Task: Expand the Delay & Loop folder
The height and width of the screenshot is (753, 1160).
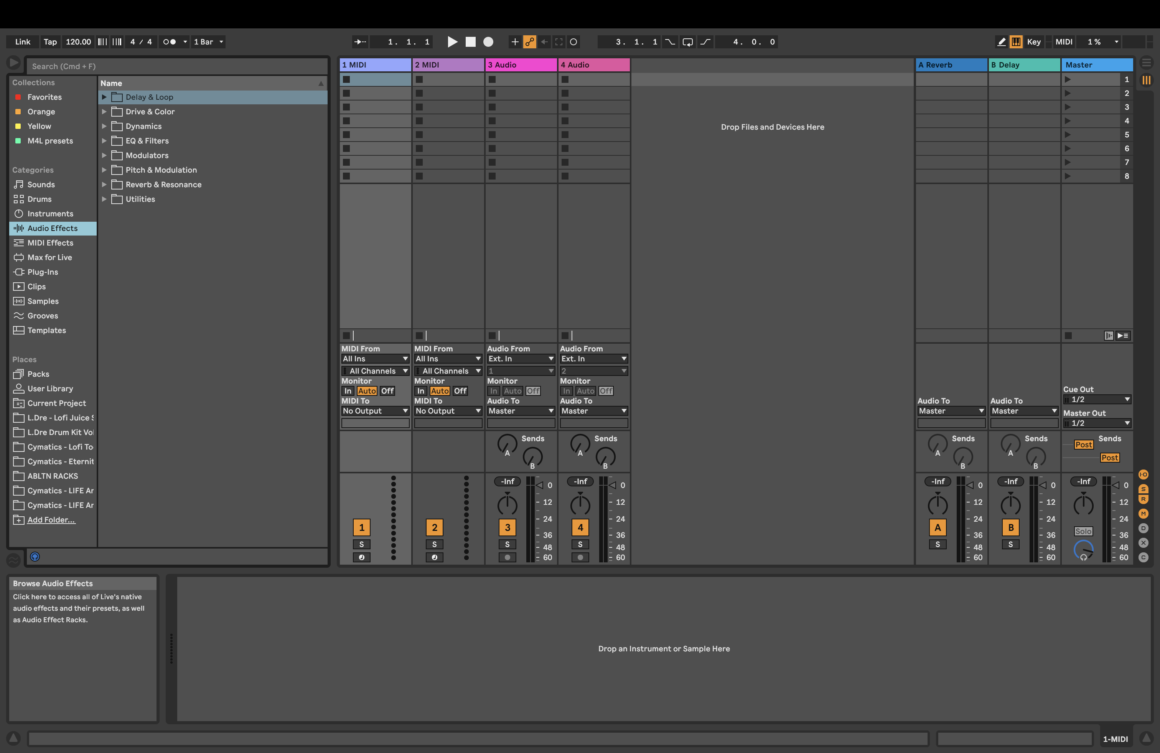Action: click(x=103, y=96)
